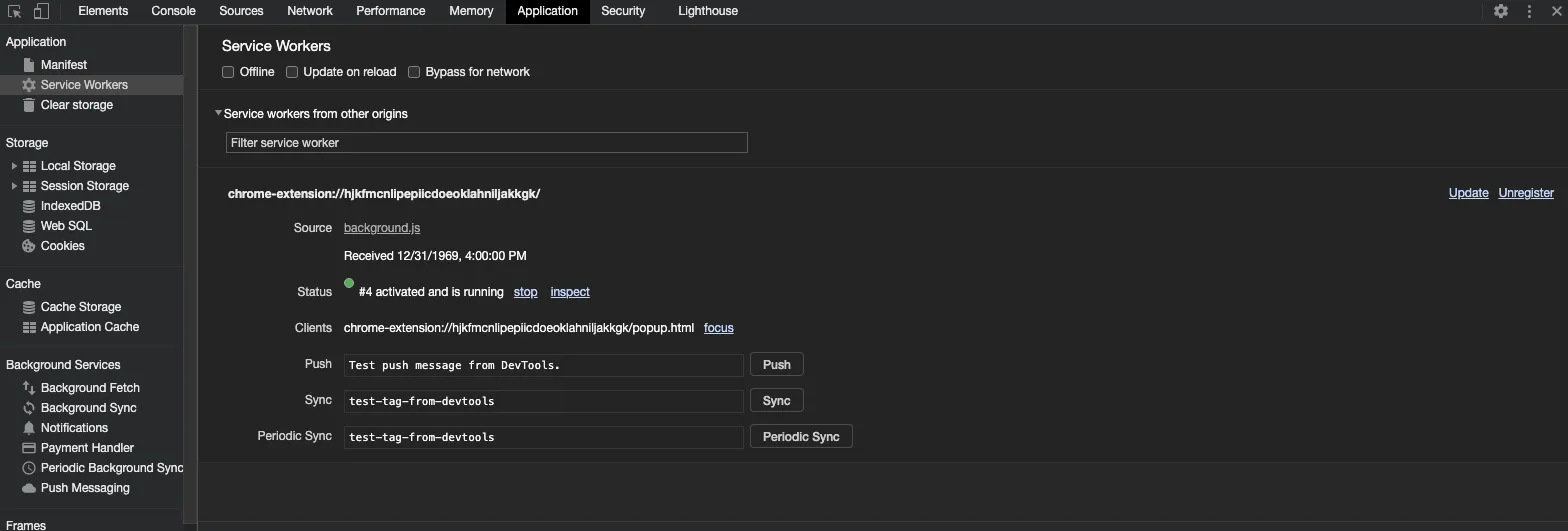Screen dimensions: 1568x531
Task: Open DevTools settings gear
Action: tap(1501, 11)
